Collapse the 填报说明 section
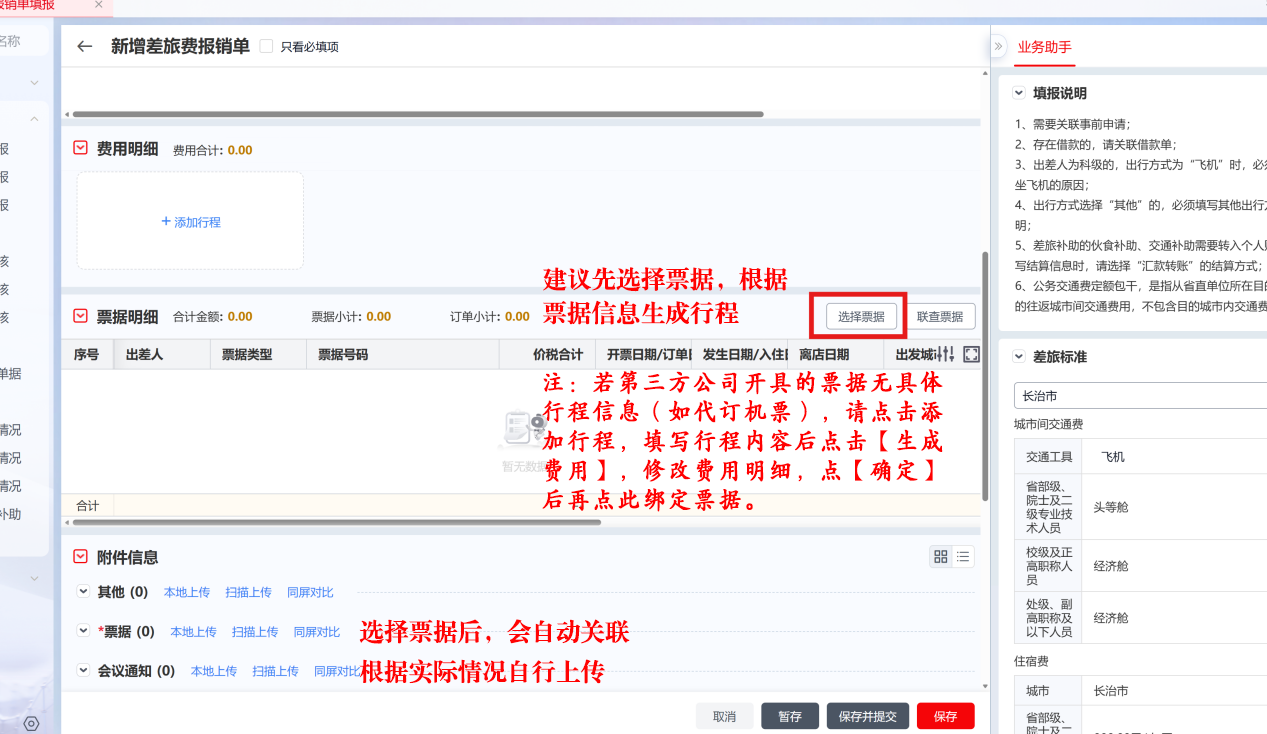The image size is (1267, 734). [x=1019, y=93]
